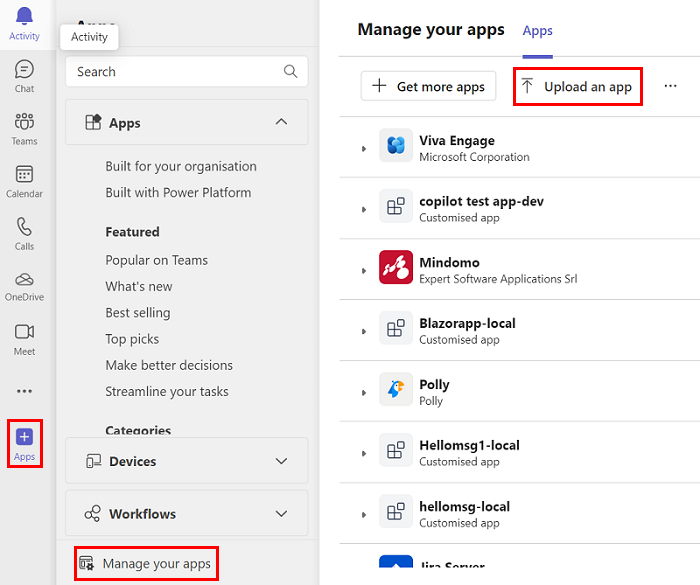
Task: Click the copilot test app-dev icon
Action: point(396,206)
